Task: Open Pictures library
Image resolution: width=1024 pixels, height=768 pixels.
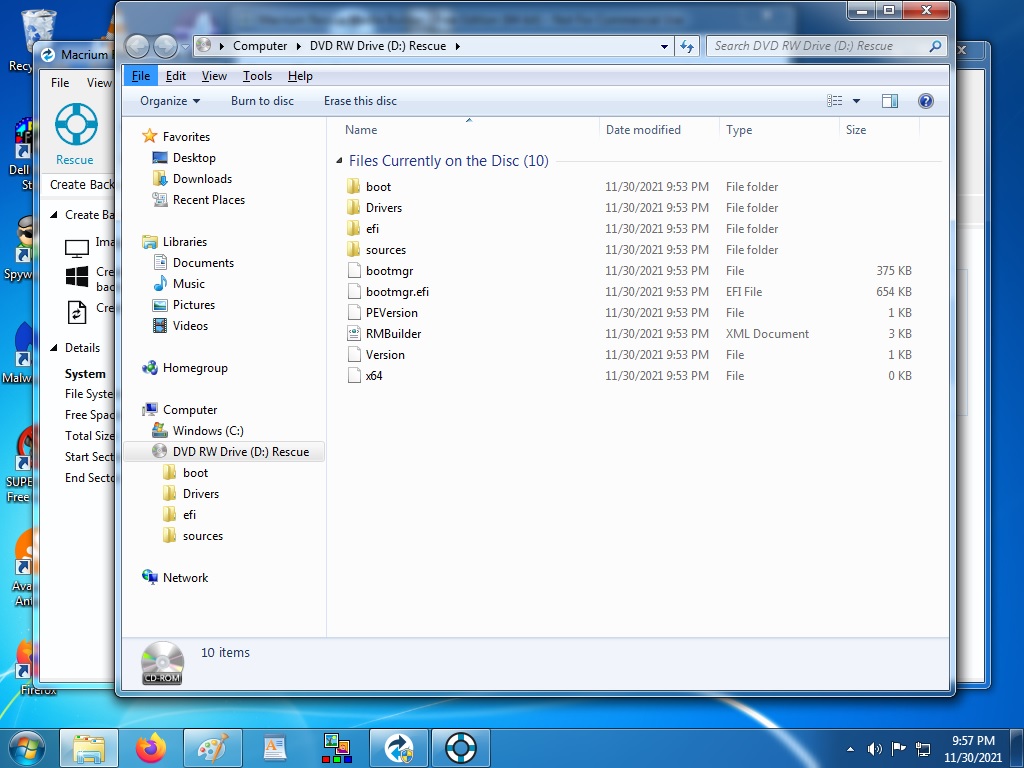Action: [193, 304]
